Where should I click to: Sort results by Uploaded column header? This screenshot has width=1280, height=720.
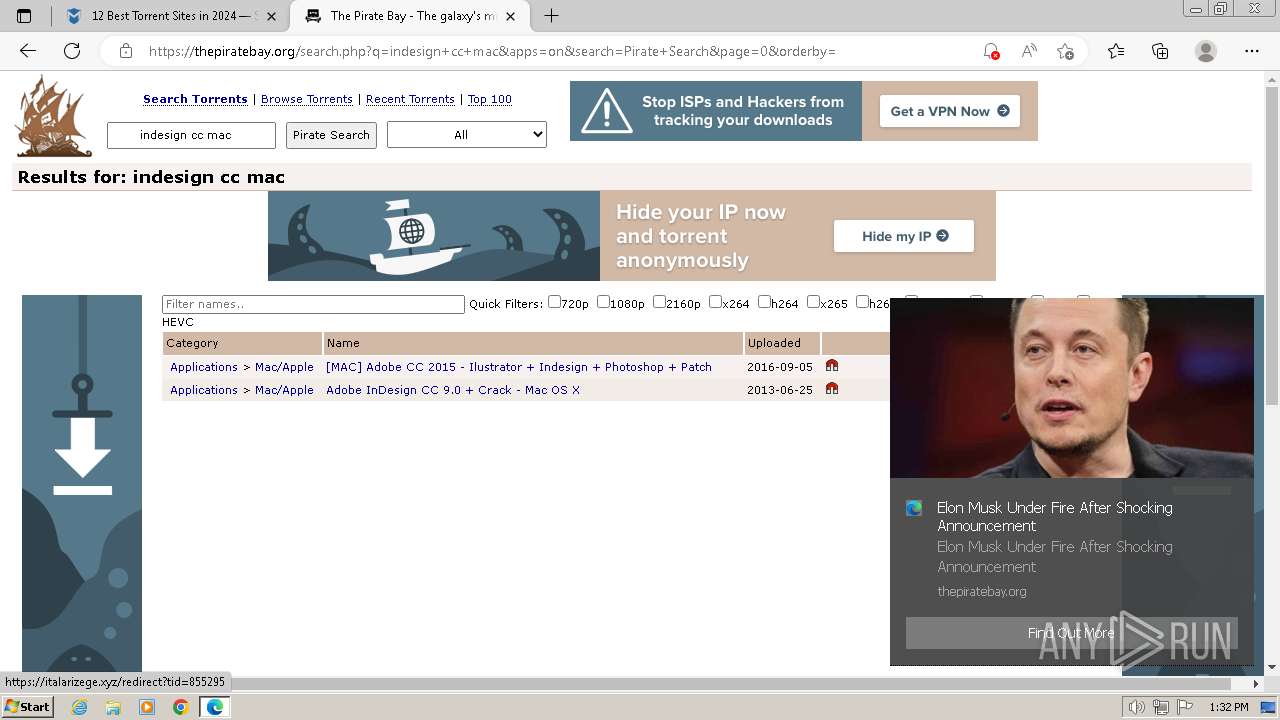pos(782,343)
